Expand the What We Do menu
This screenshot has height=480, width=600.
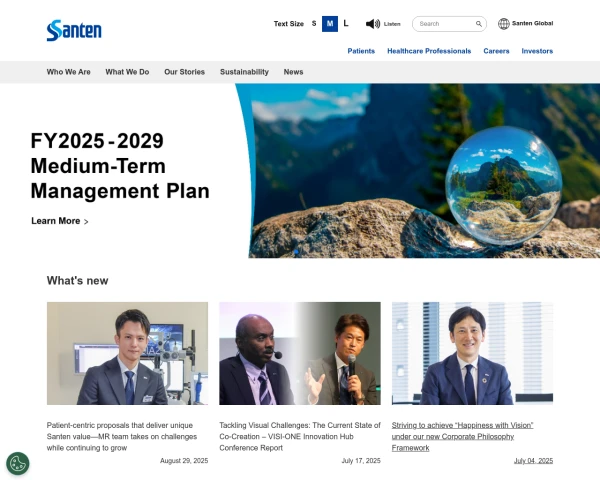click(x=127, y=72)
